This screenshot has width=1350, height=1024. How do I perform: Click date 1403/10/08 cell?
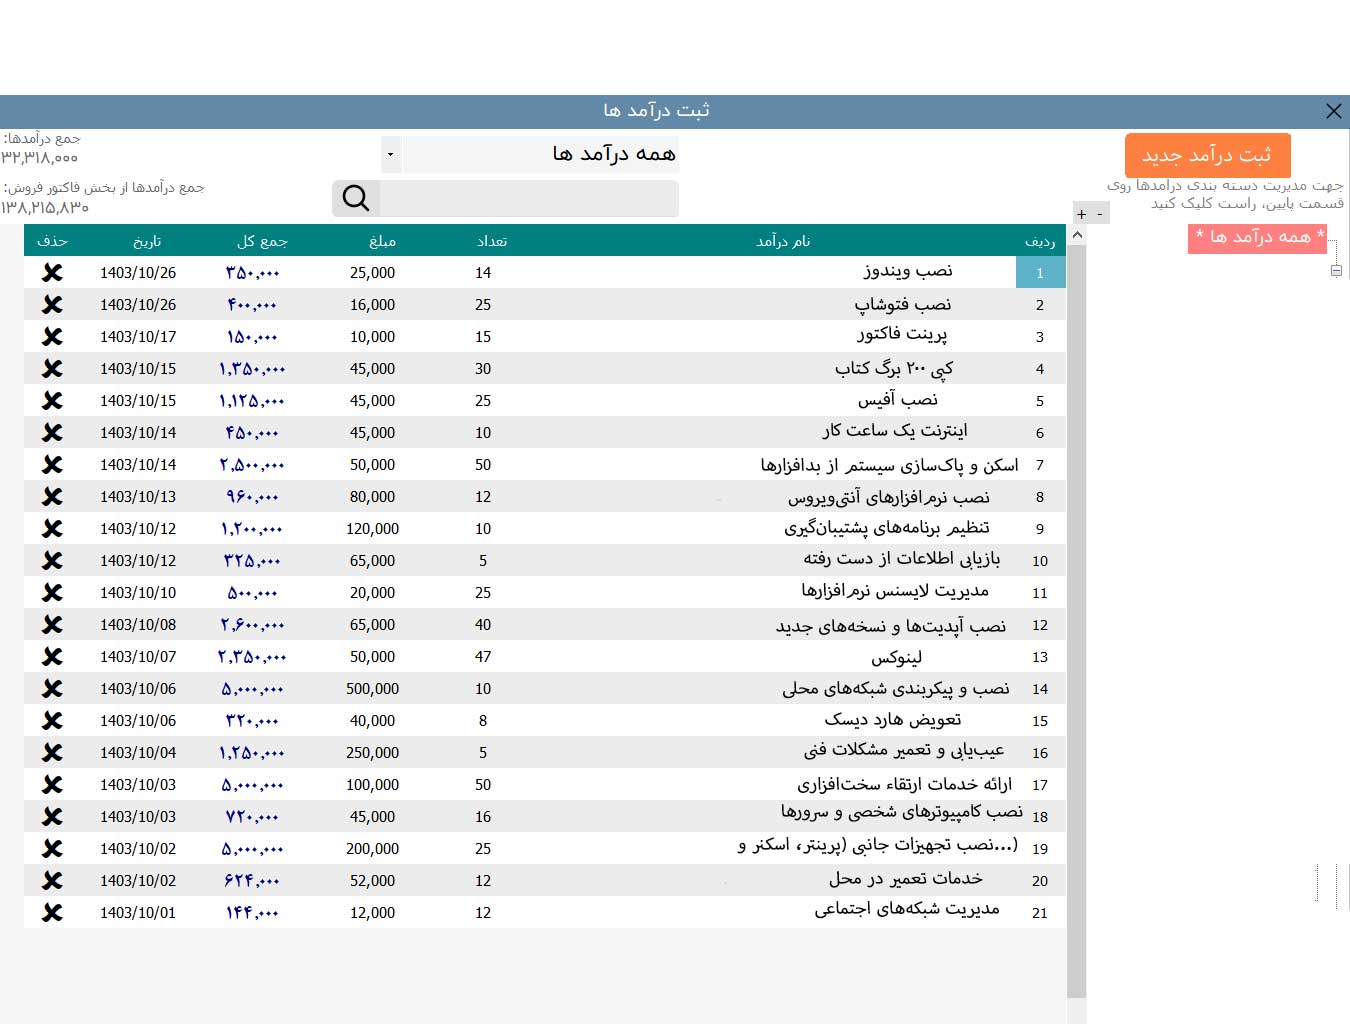pos(138,625)
